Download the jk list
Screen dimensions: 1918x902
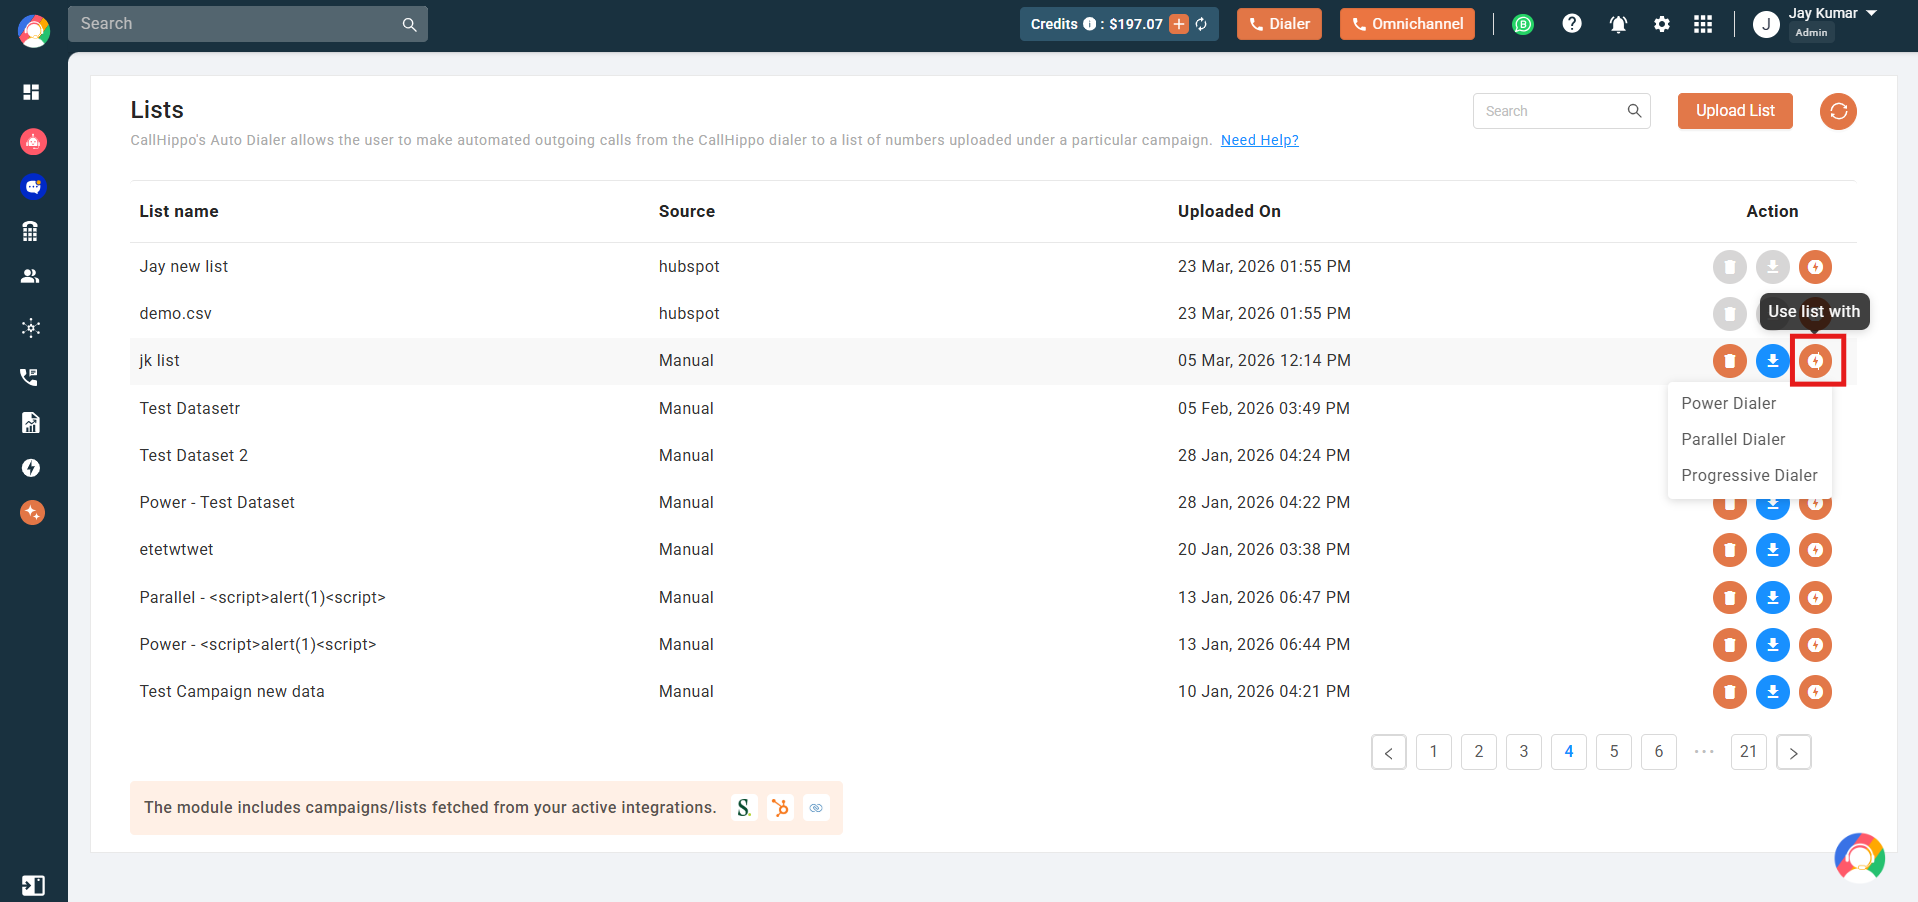click(x=1773, y=361)
